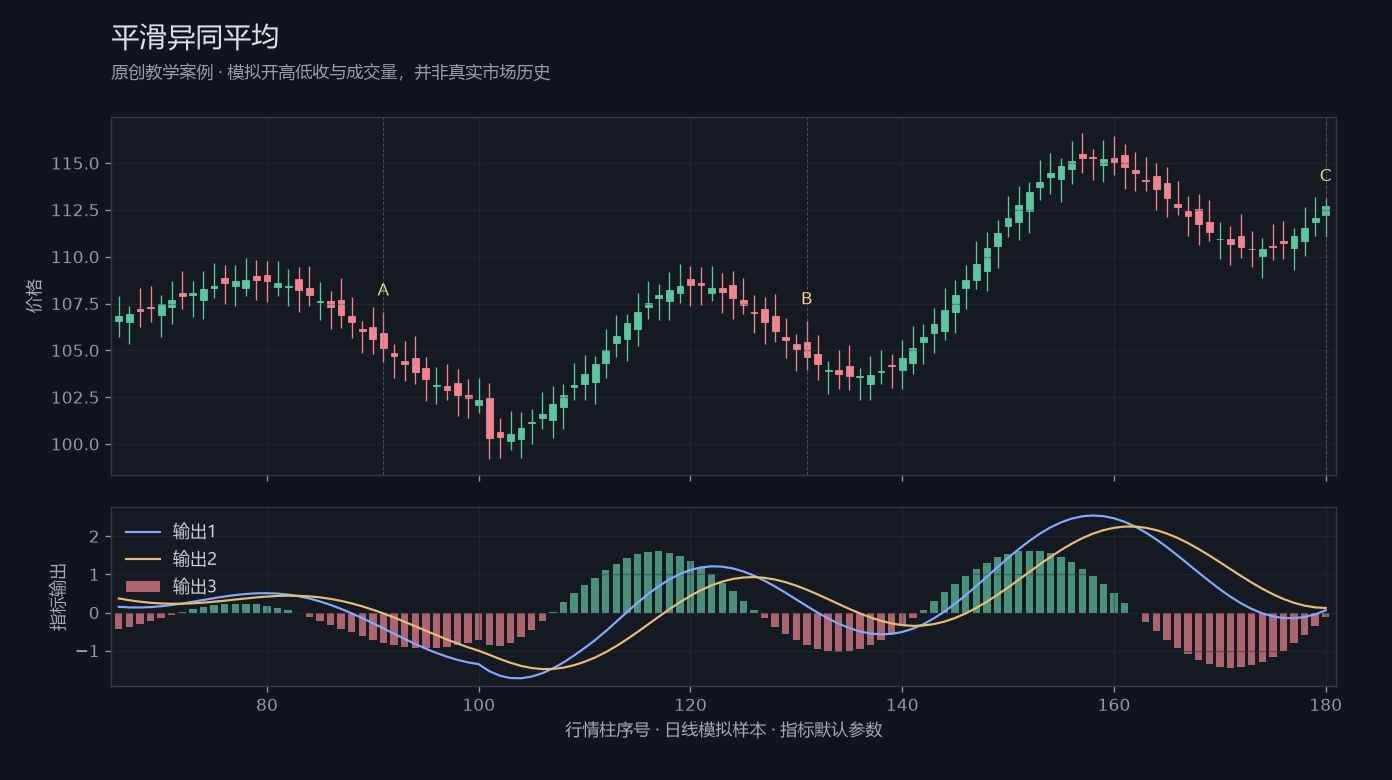
Task: Click the "价格" price axis label
Action: pyautogui.click(x=35, y=296)
